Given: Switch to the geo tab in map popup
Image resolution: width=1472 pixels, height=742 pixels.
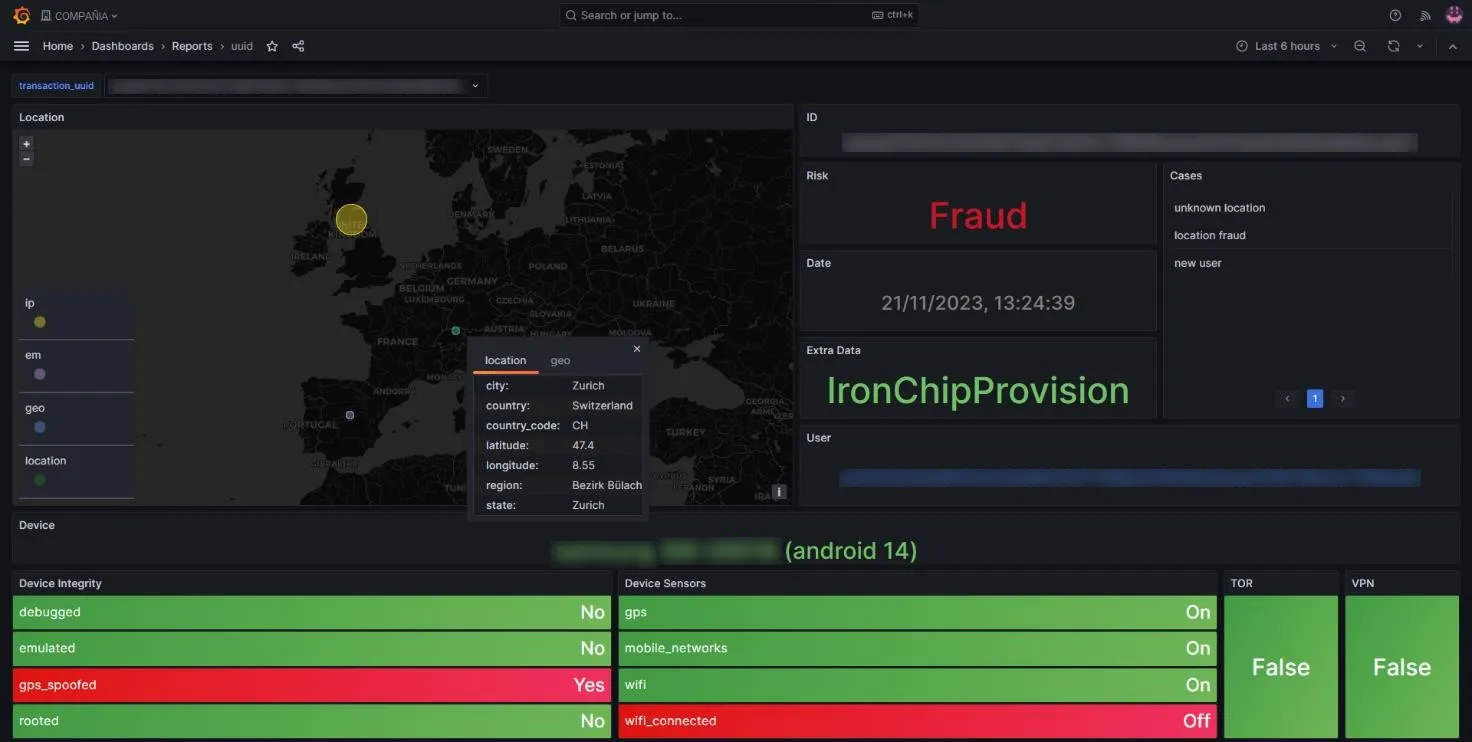Looking at the screenshot, I should point(560,360).
